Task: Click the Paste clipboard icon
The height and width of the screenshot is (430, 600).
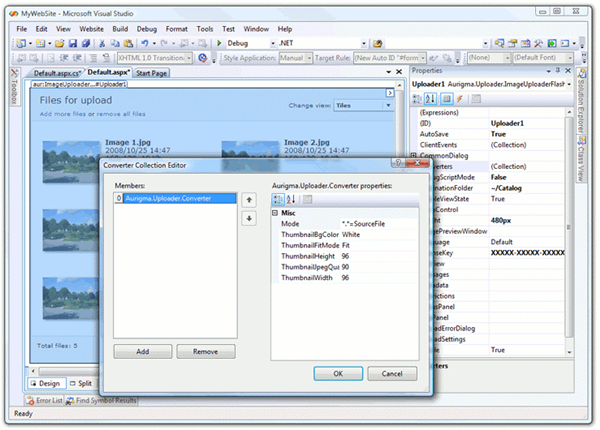Action: [128, 43]
